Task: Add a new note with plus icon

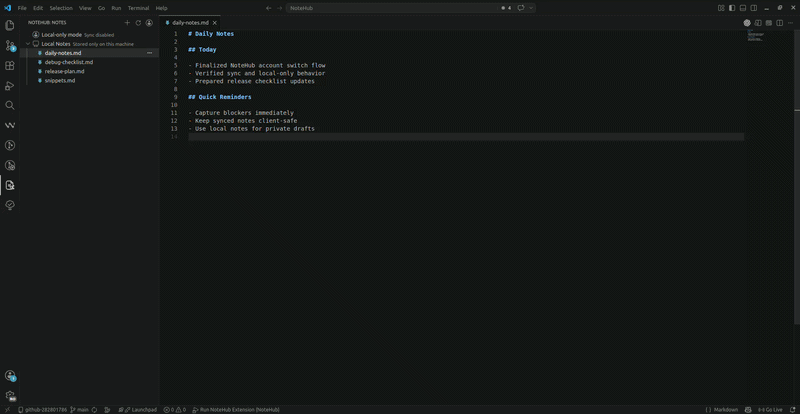Action: [x=128, y=23]
